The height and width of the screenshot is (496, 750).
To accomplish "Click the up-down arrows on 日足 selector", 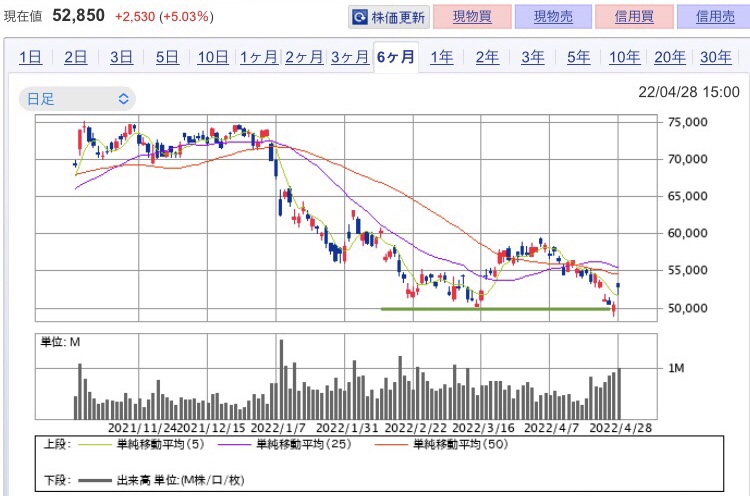I will point(123,99).
